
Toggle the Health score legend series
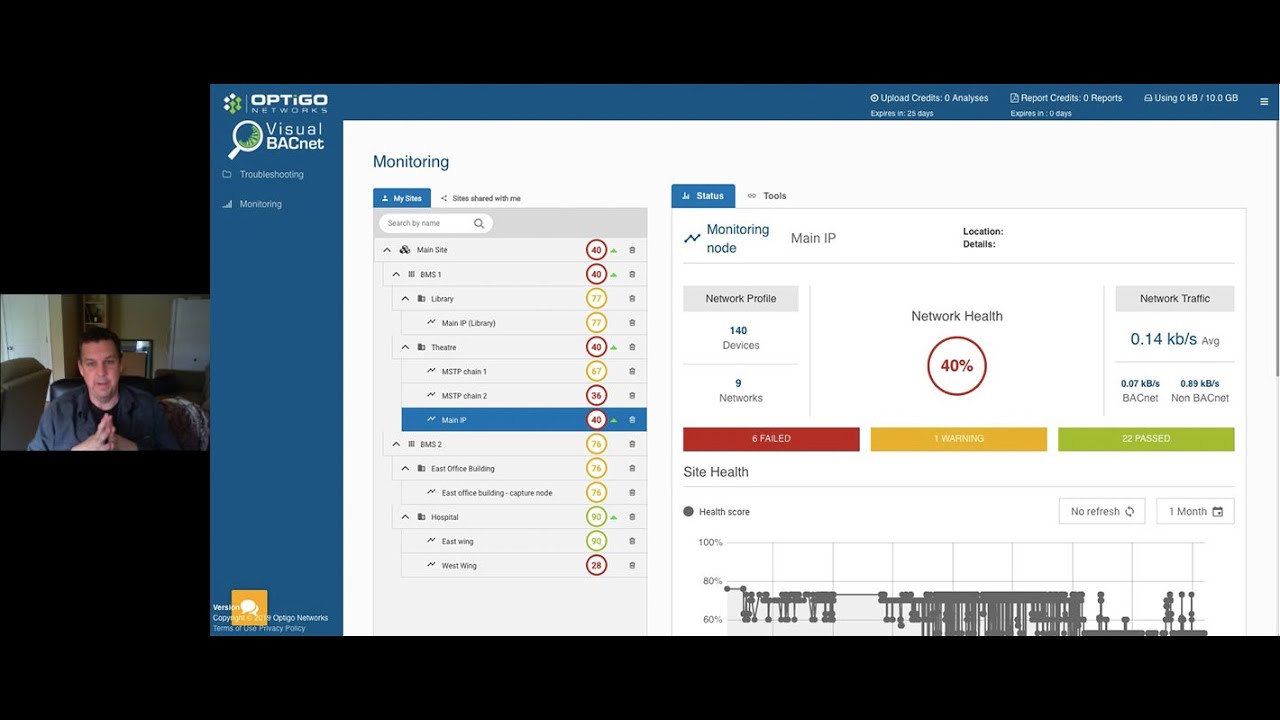click(x=716, y=512)
